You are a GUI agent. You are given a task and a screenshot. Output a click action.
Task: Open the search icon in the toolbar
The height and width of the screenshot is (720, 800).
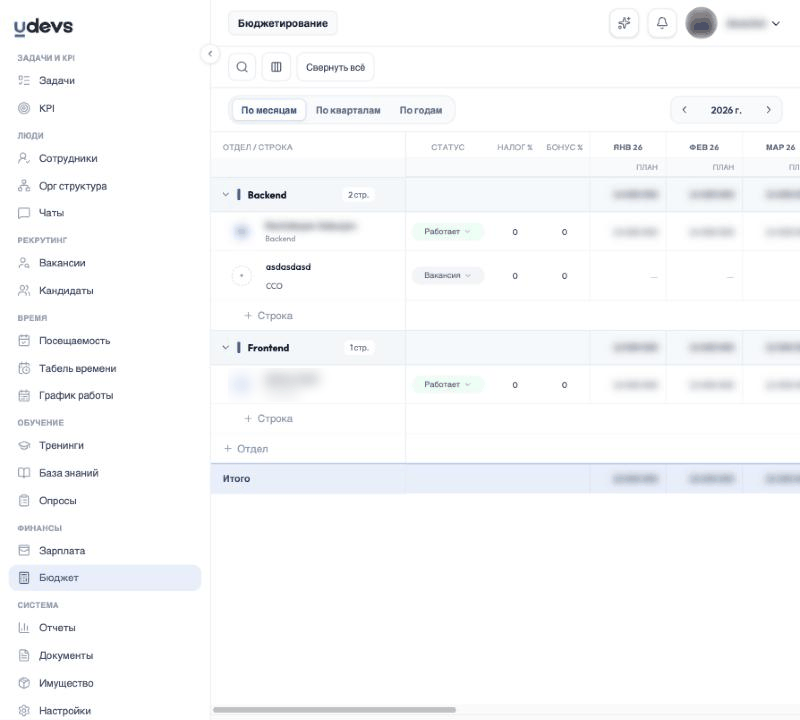click(242, 67)
